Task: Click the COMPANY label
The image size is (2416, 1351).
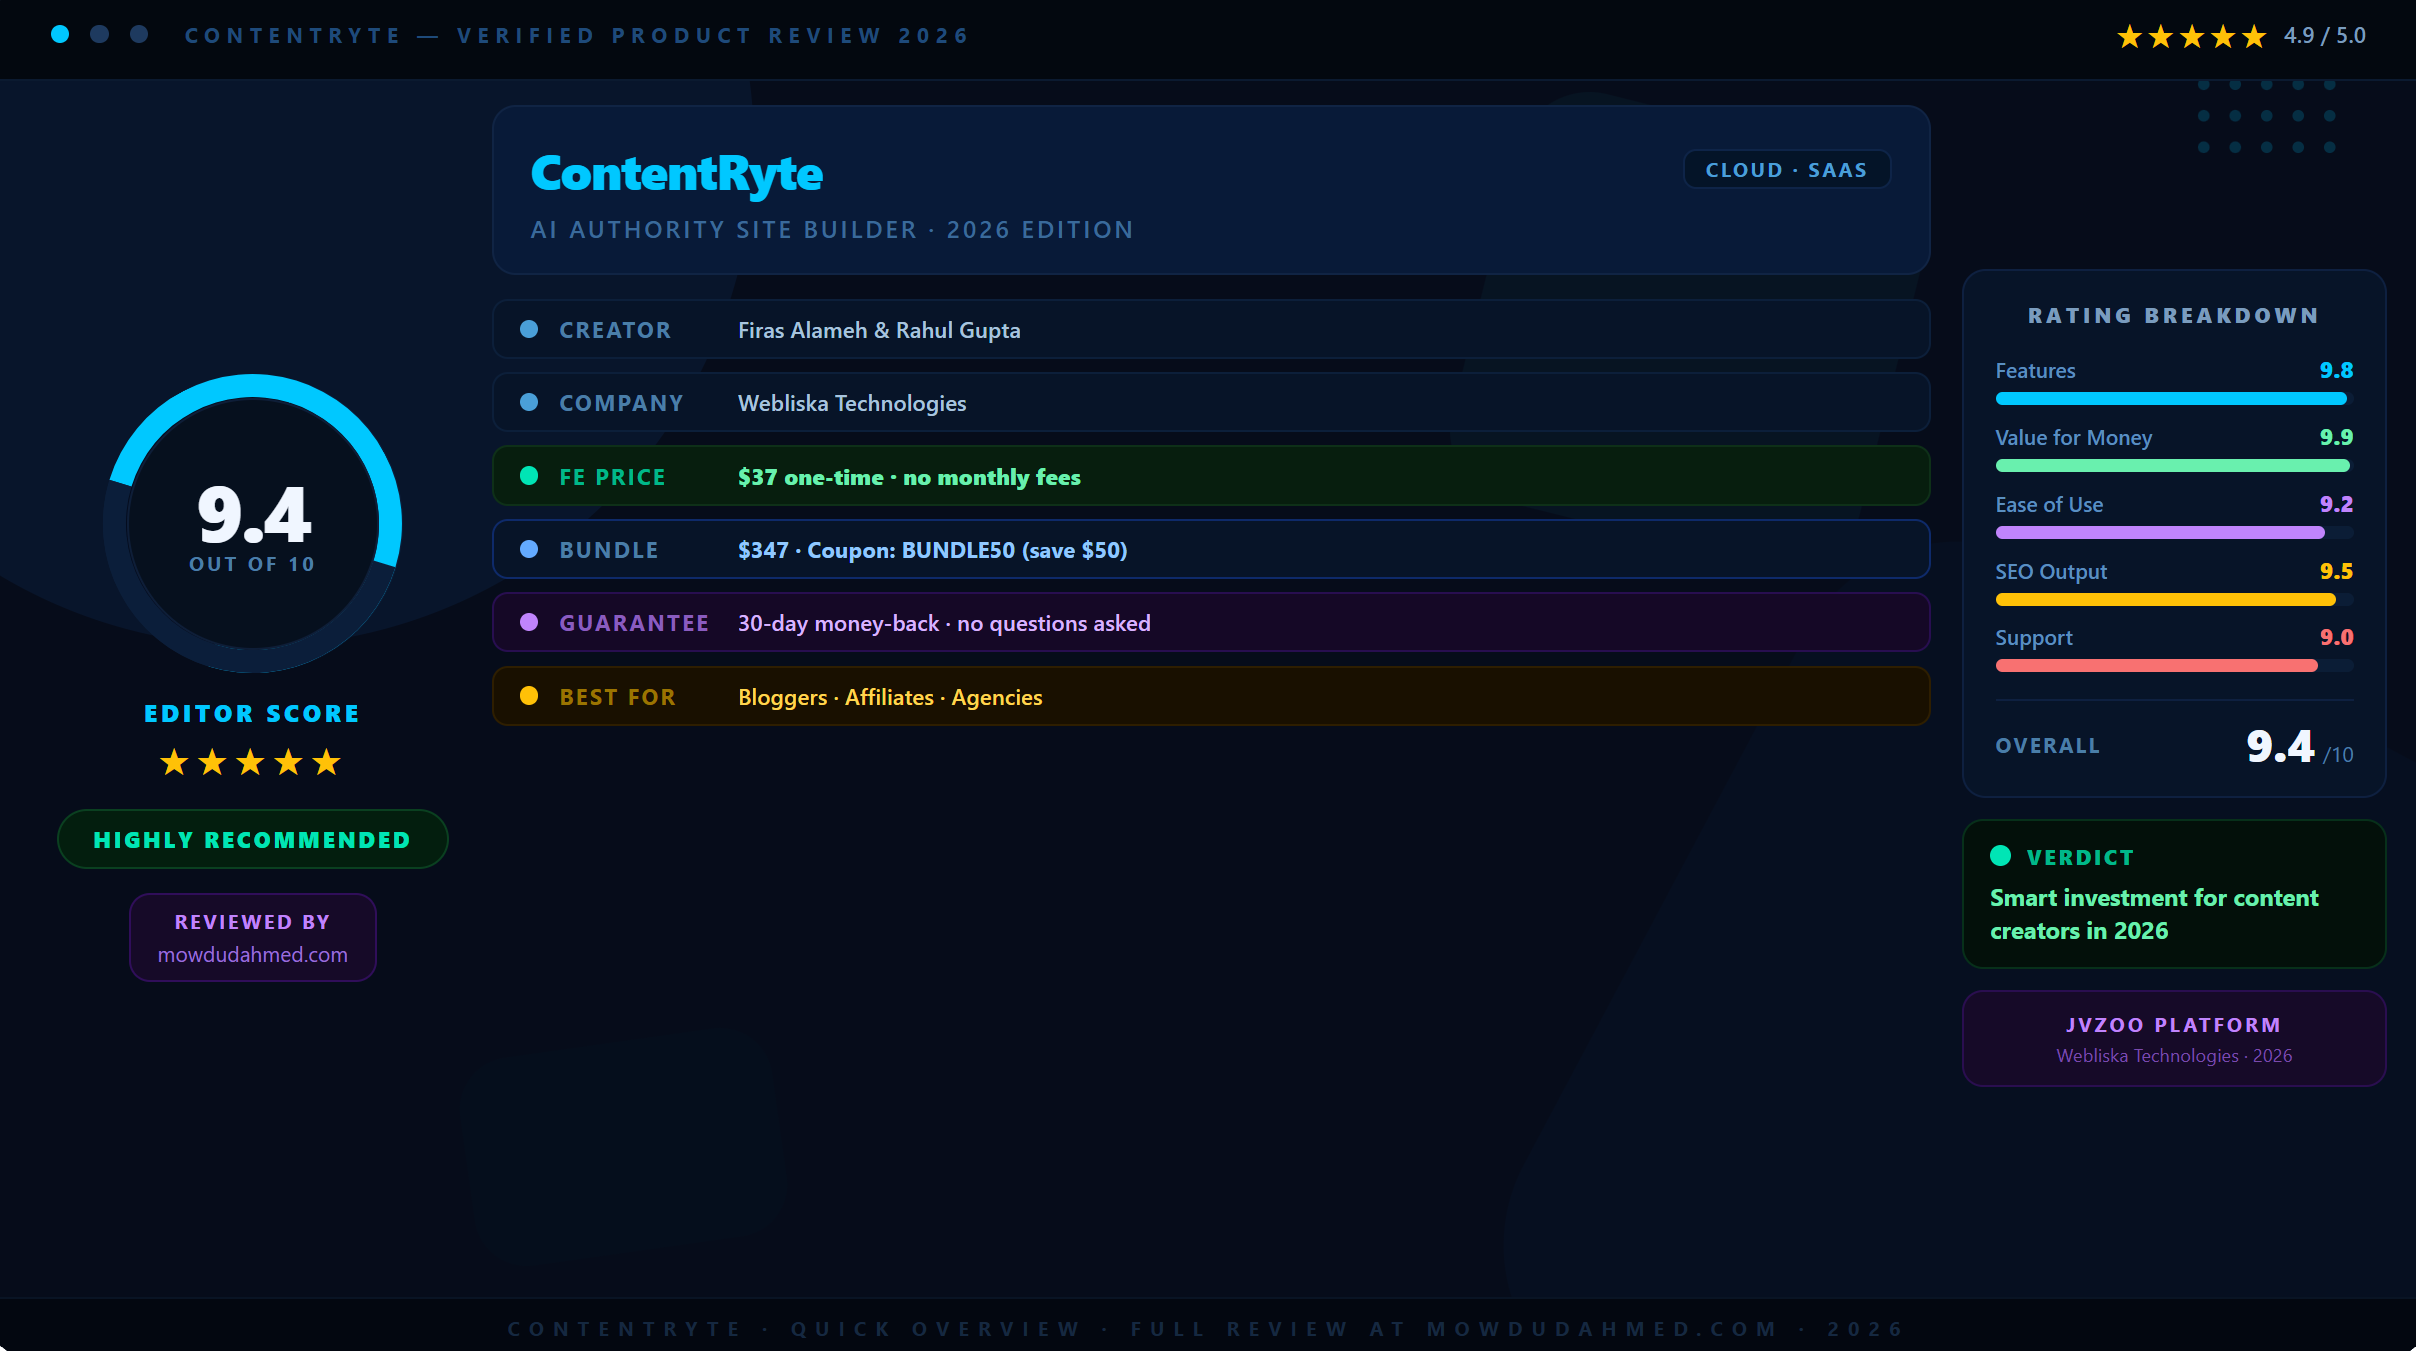Action: tap(621, 403)
